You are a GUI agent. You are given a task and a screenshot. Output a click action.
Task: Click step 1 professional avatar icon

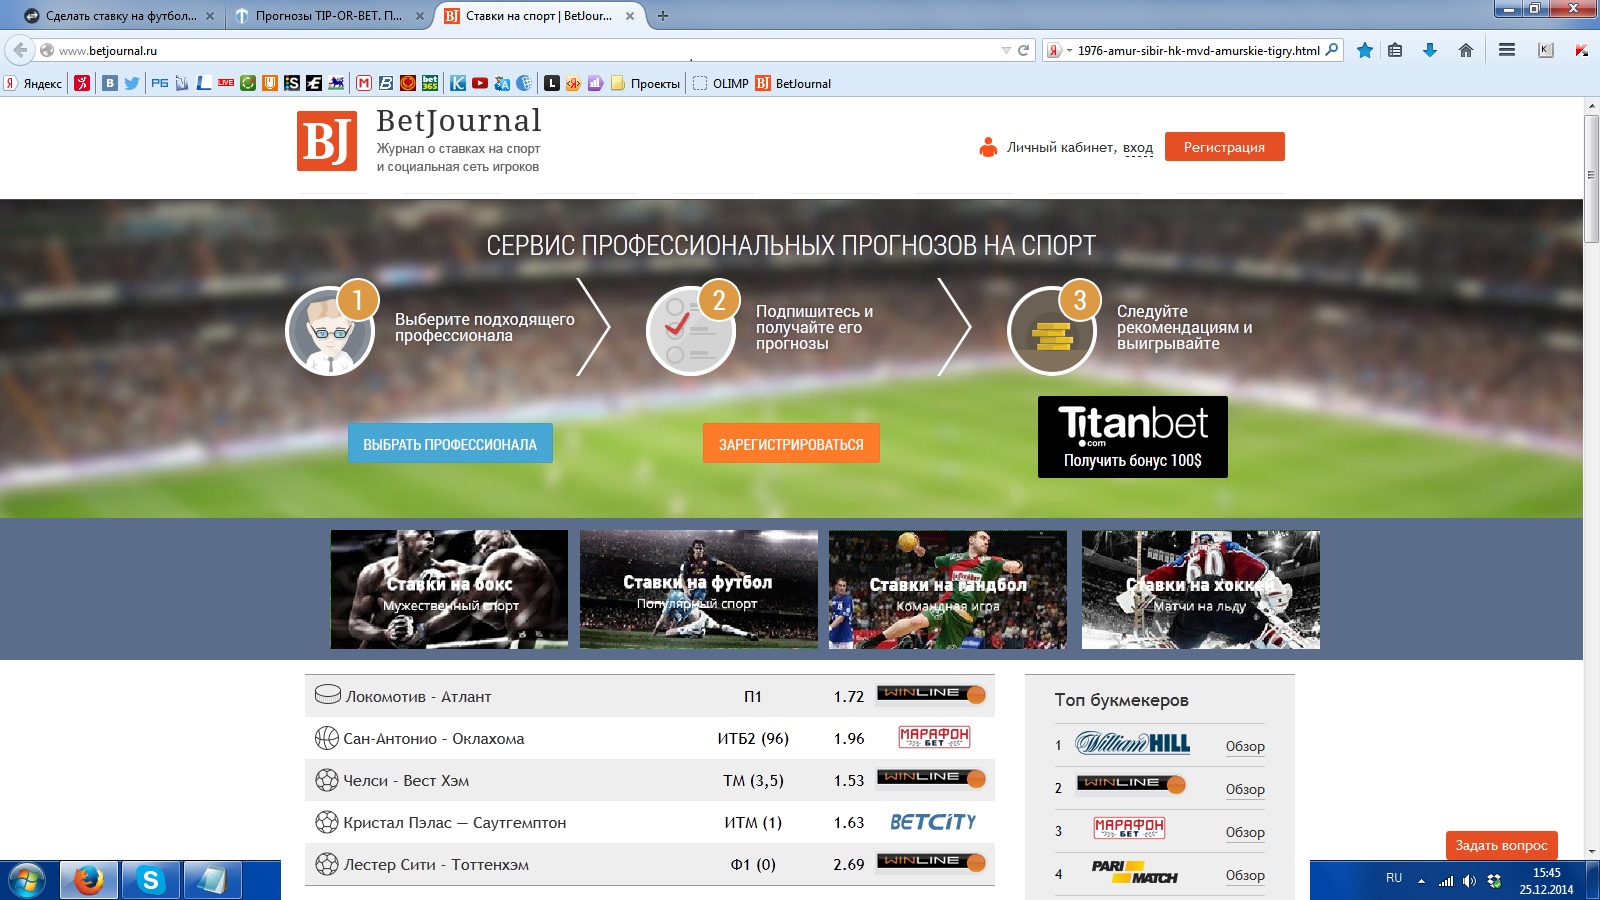pyautogui.click(x=330, y=331)
